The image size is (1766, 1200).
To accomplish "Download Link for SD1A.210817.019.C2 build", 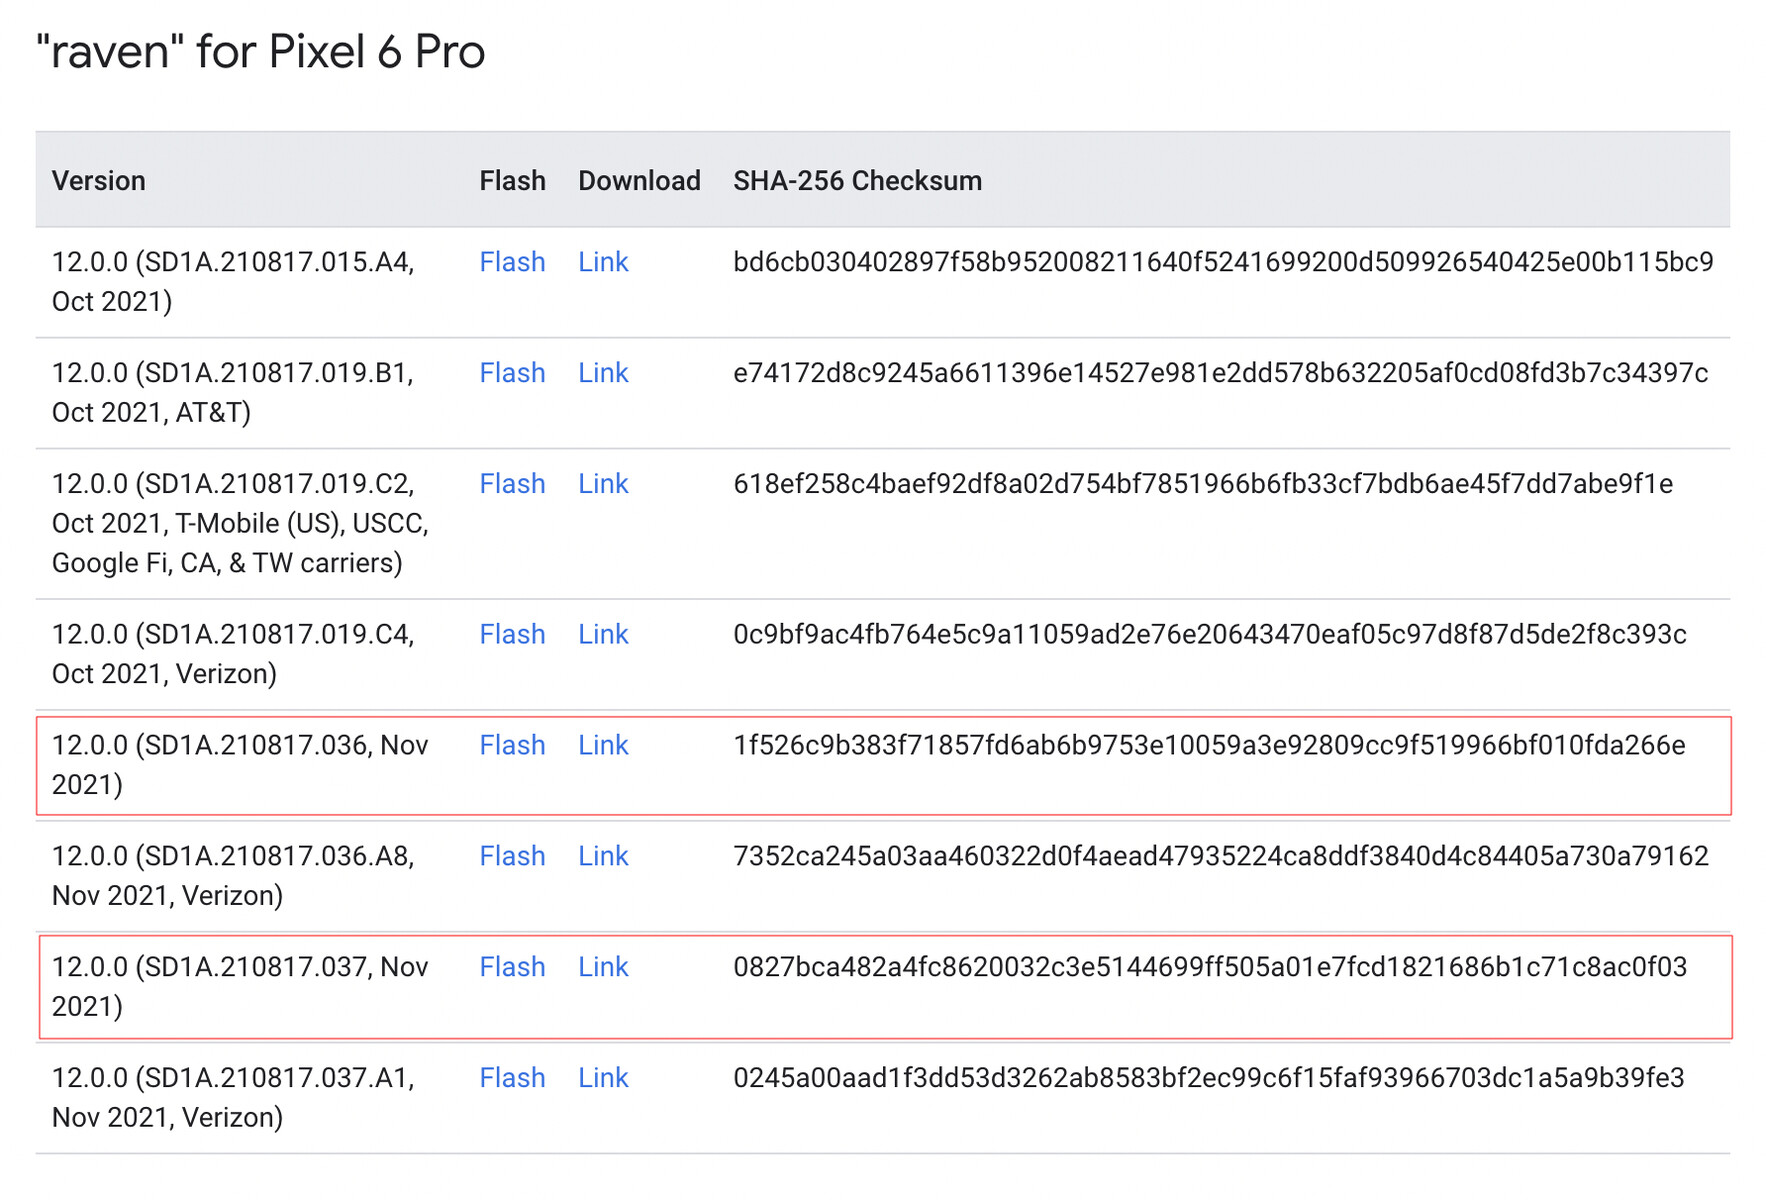I will tap(603, 484).
